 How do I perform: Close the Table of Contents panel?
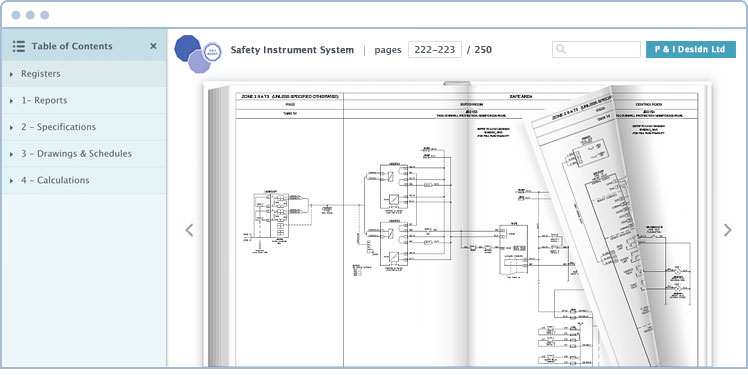tap(153, 46)
